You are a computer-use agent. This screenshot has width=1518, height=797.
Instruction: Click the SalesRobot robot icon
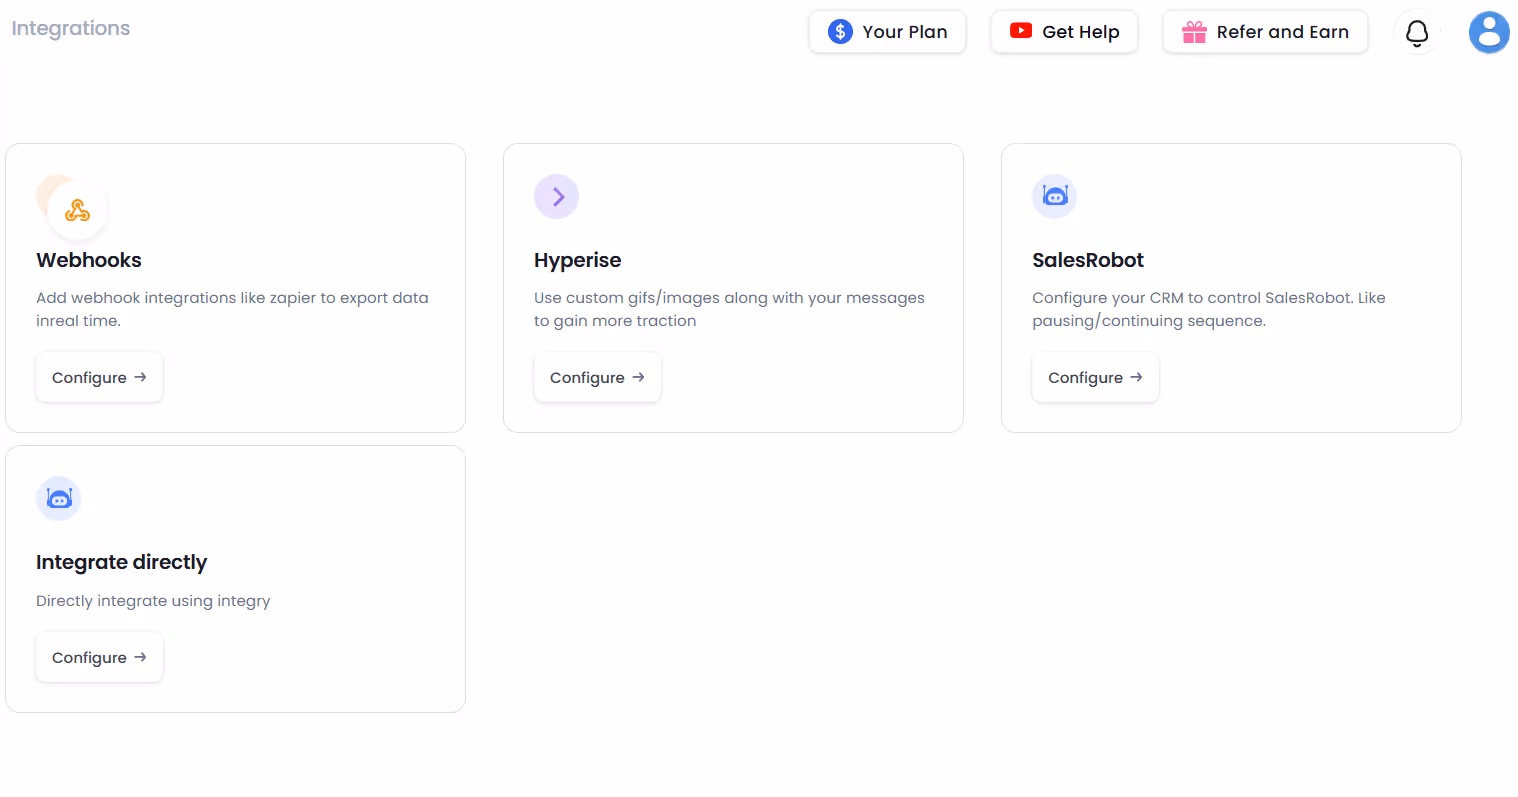click(x=1054, y=196)
